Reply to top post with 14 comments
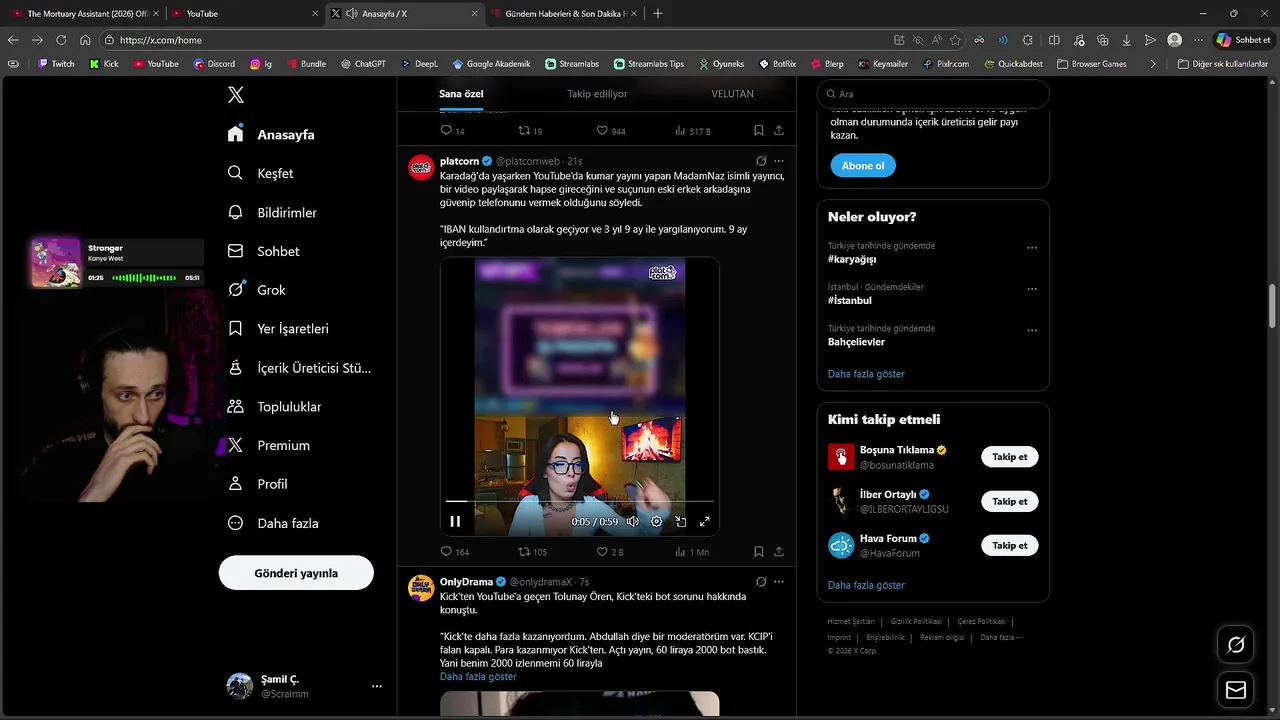The width and height of the screenshot is (1280, 720). pyautogui.click(x=453, y=131)
